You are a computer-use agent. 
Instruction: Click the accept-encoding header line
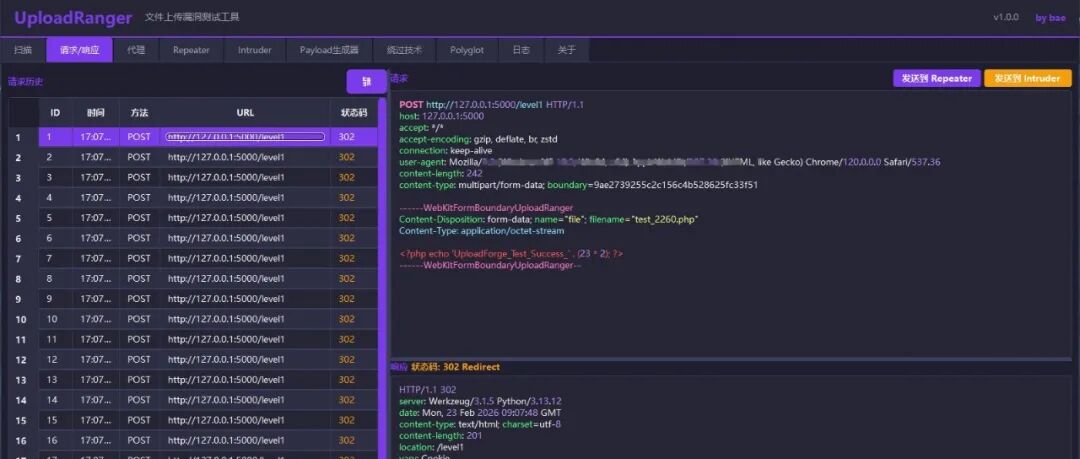point(478,139)
